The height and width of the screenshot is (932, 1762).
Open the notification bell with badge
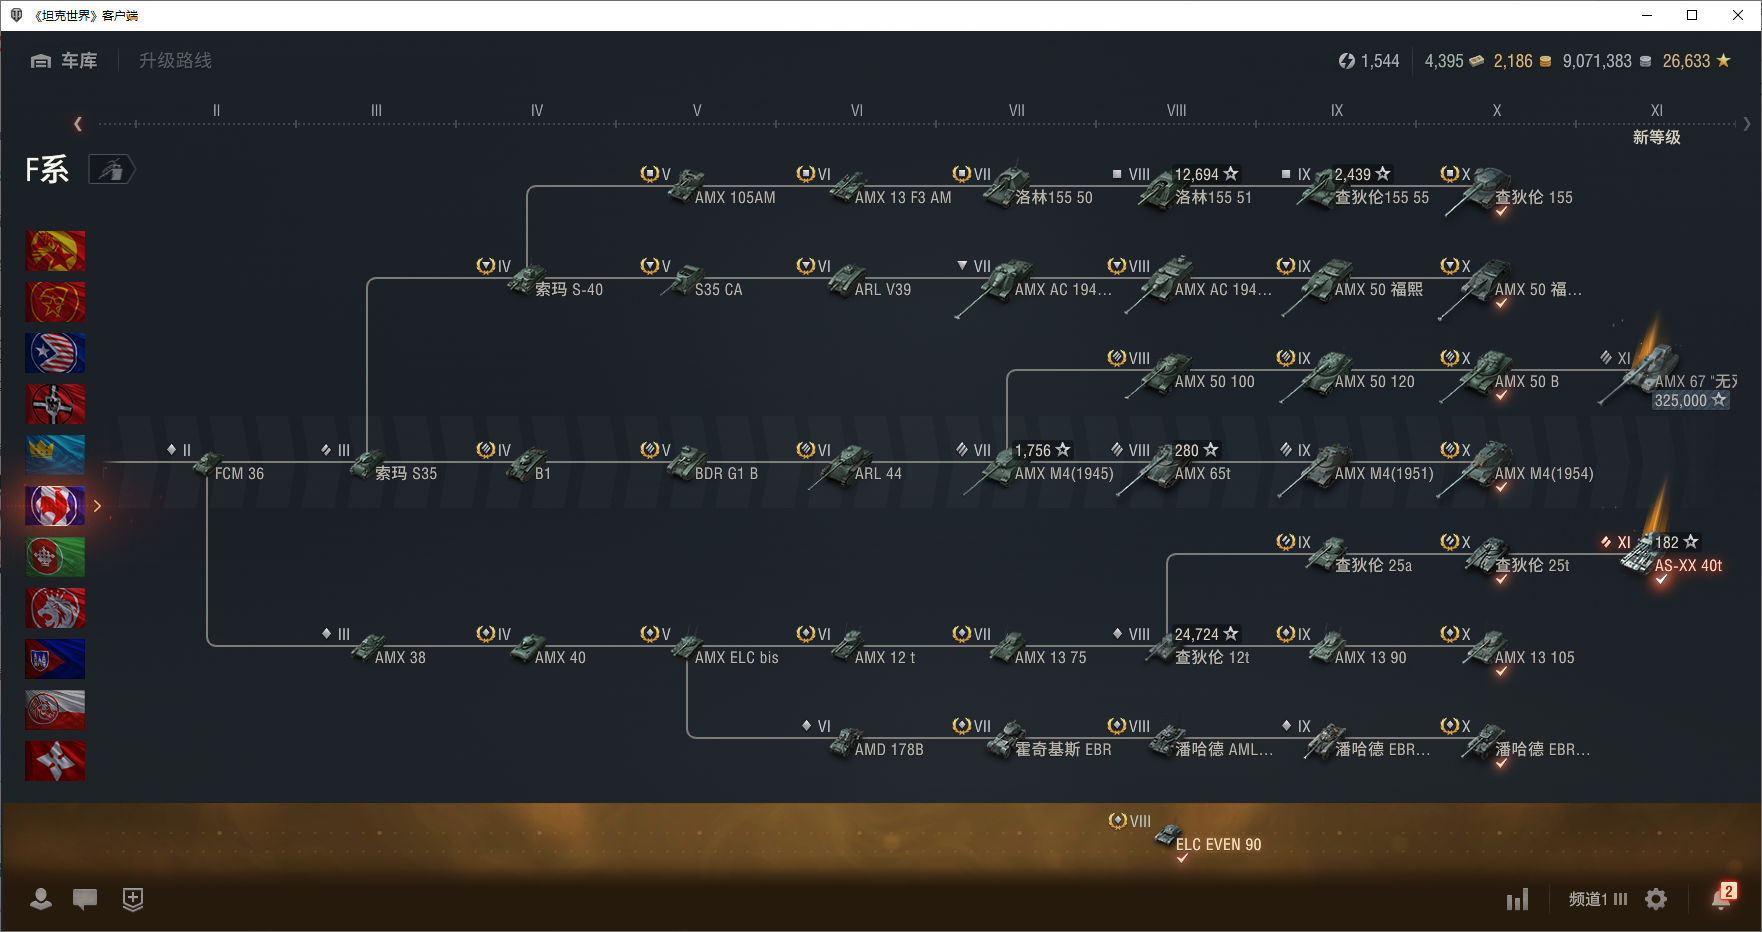point(1721,898)
